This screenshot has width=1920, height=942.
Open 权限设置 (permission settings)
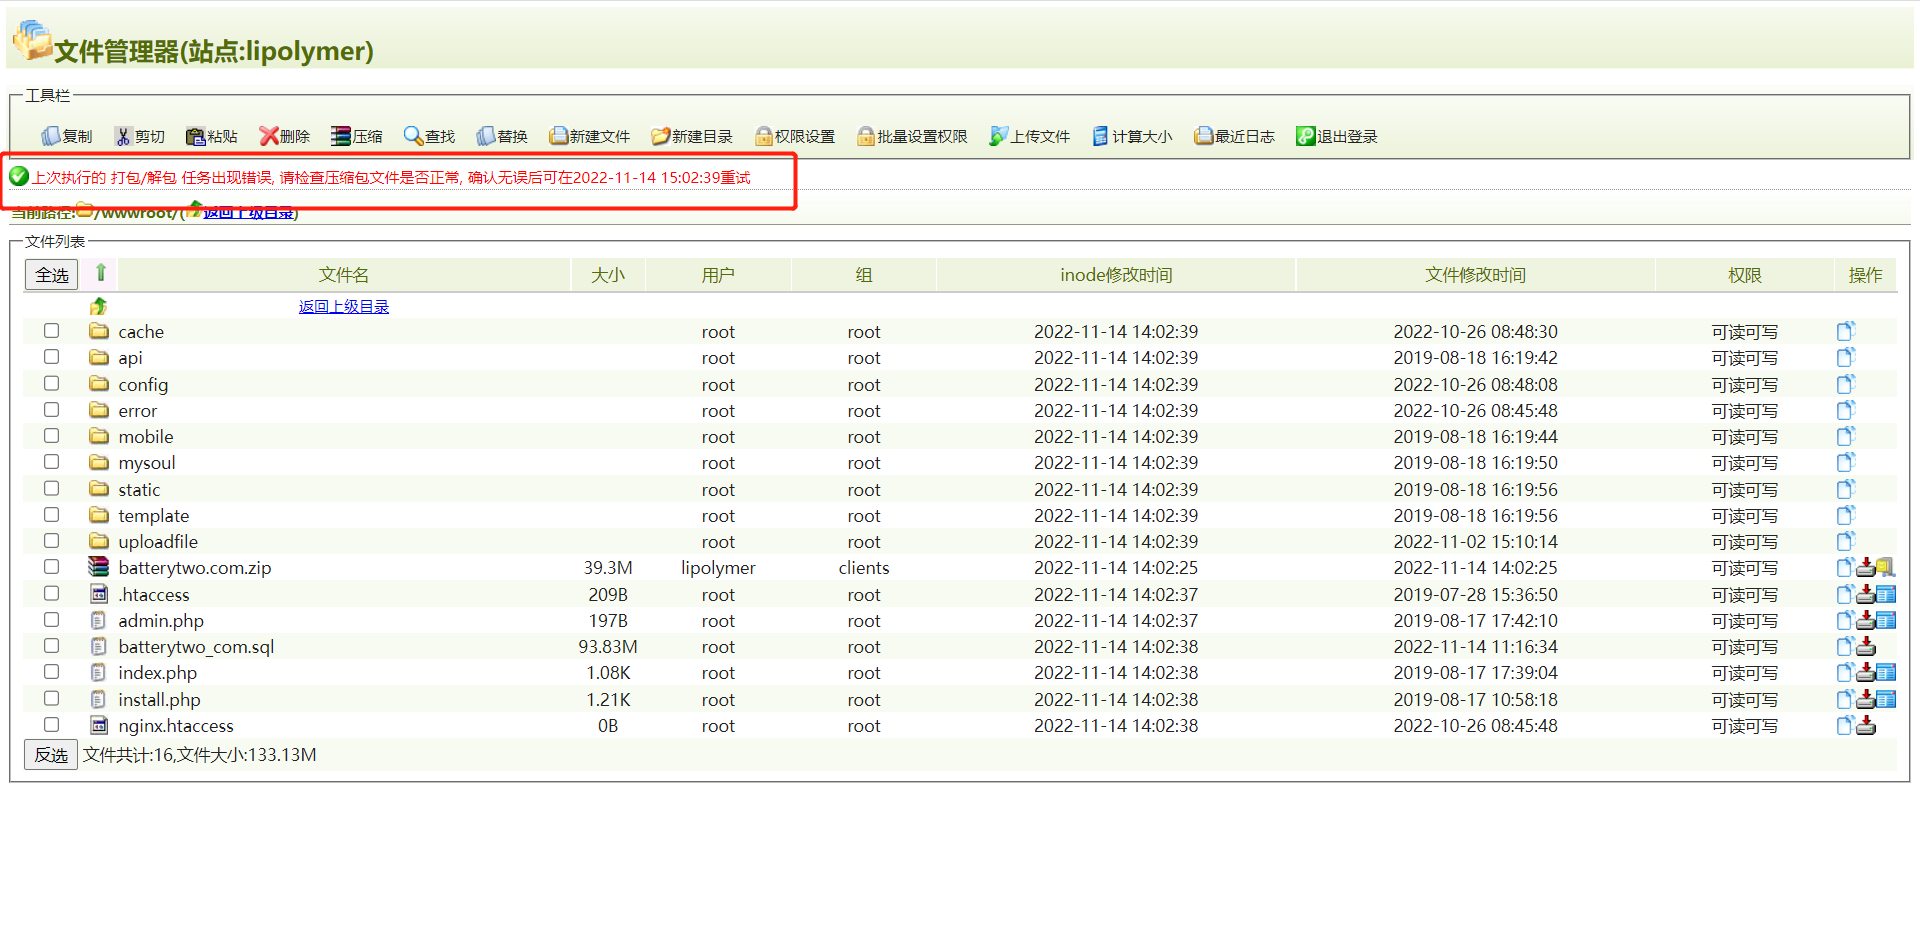pyautogui.click(x=795, y=136)
